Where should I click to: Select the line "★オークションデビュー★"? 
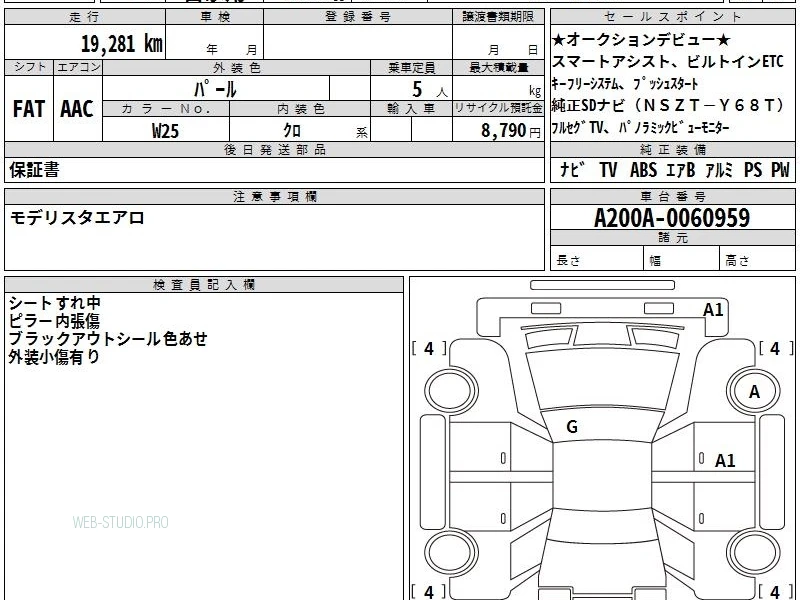coord(641,39)
